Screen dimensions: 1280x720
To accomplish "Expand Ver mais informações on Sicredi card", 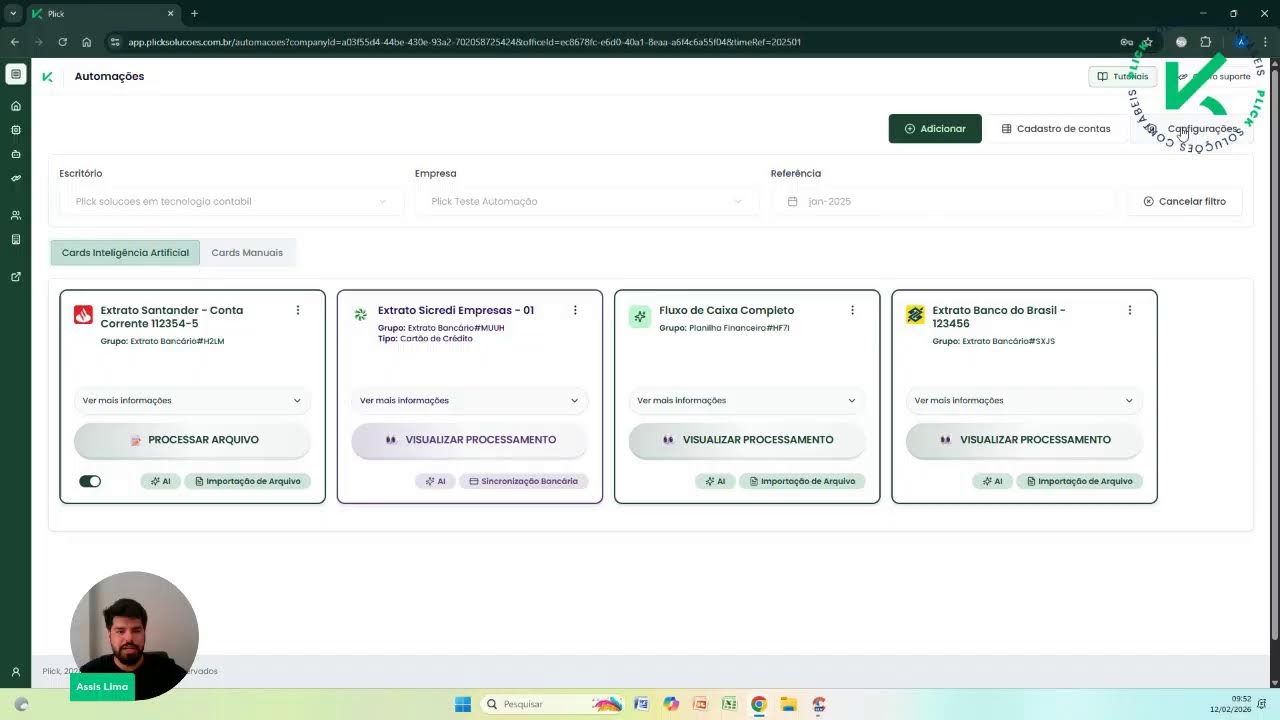I will point(469,400).
